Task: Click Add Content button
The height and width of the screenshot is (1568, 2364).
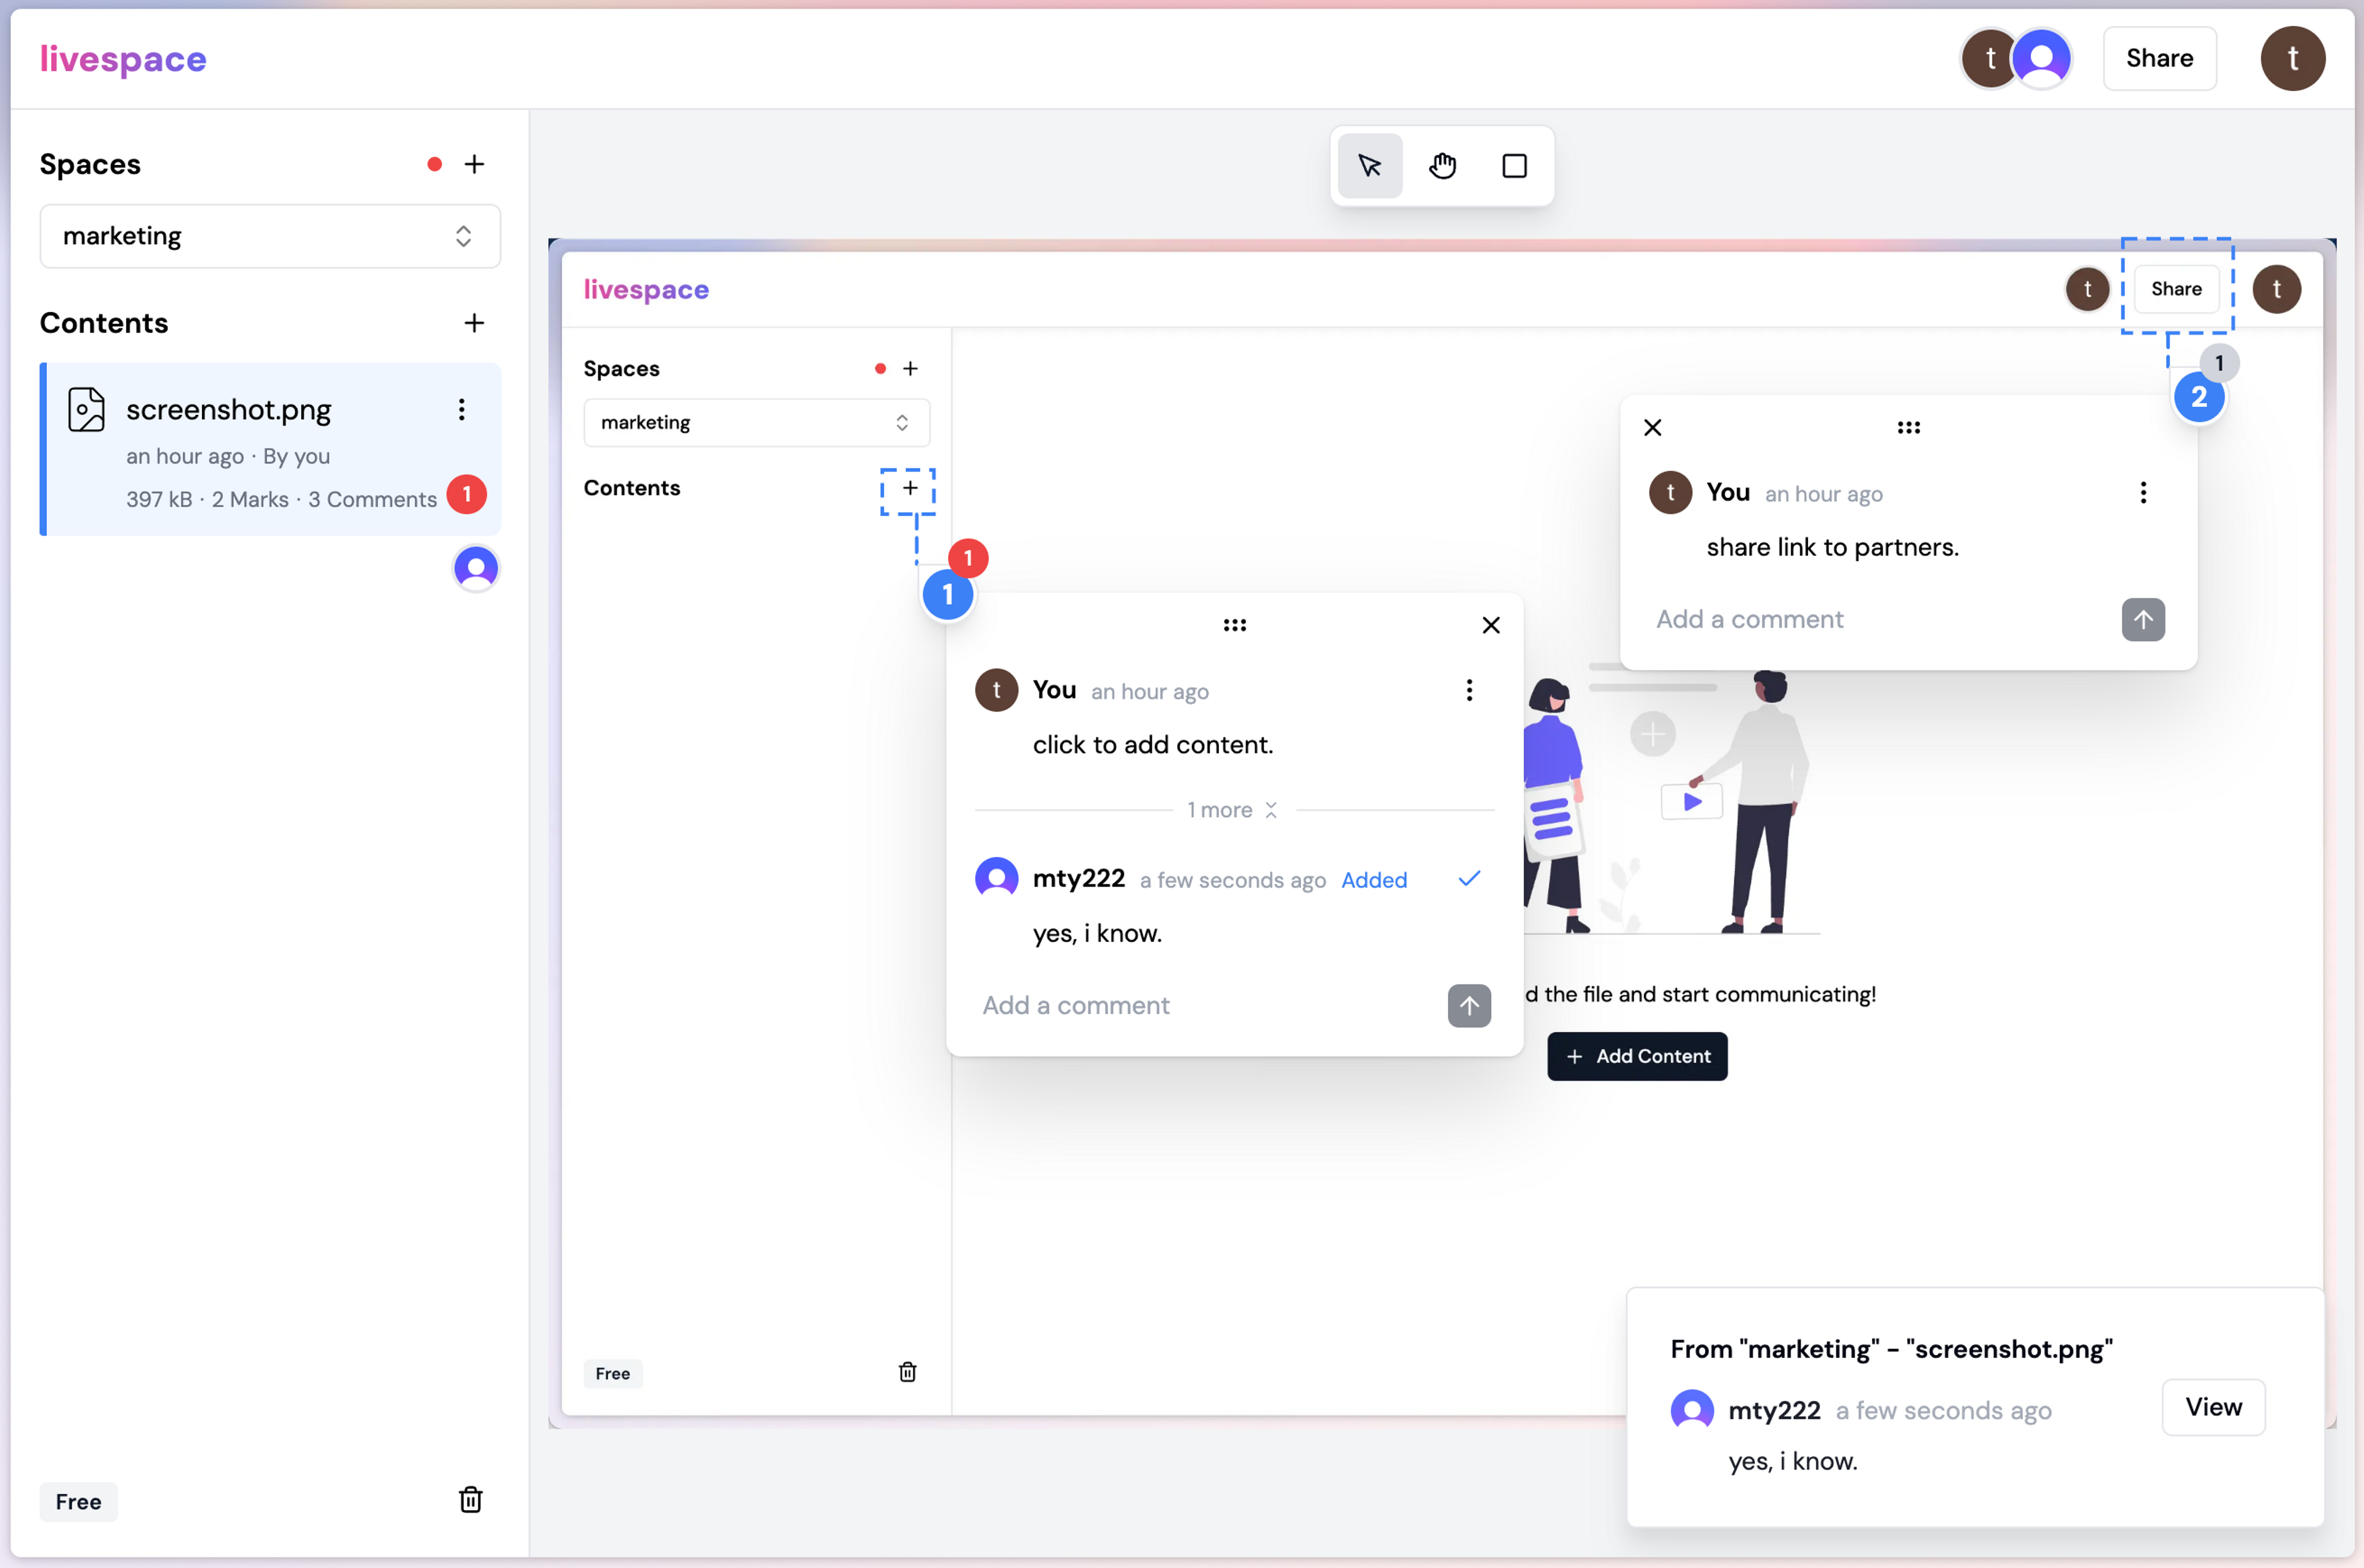Action: click(x=1636, y=1055)
